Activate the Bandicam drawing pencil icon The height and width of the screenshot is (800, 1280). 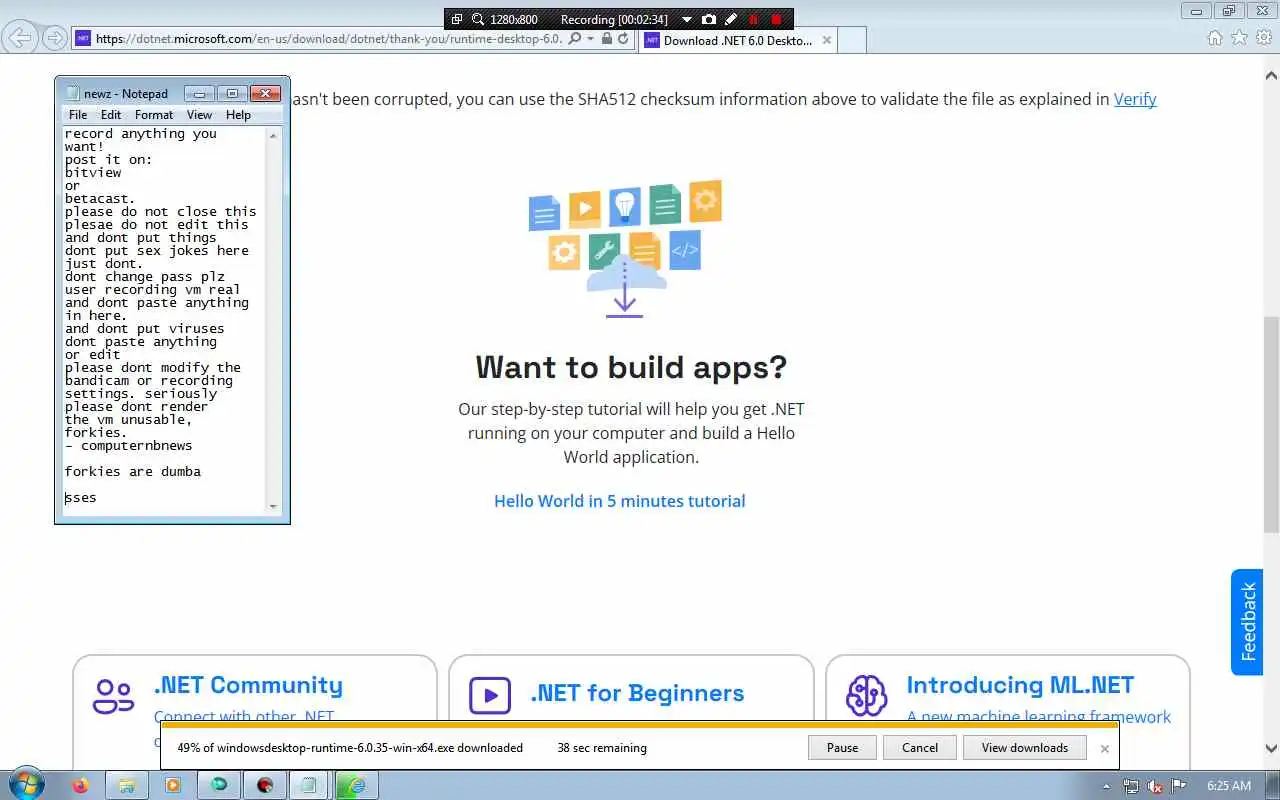click(x=731, y=19)
